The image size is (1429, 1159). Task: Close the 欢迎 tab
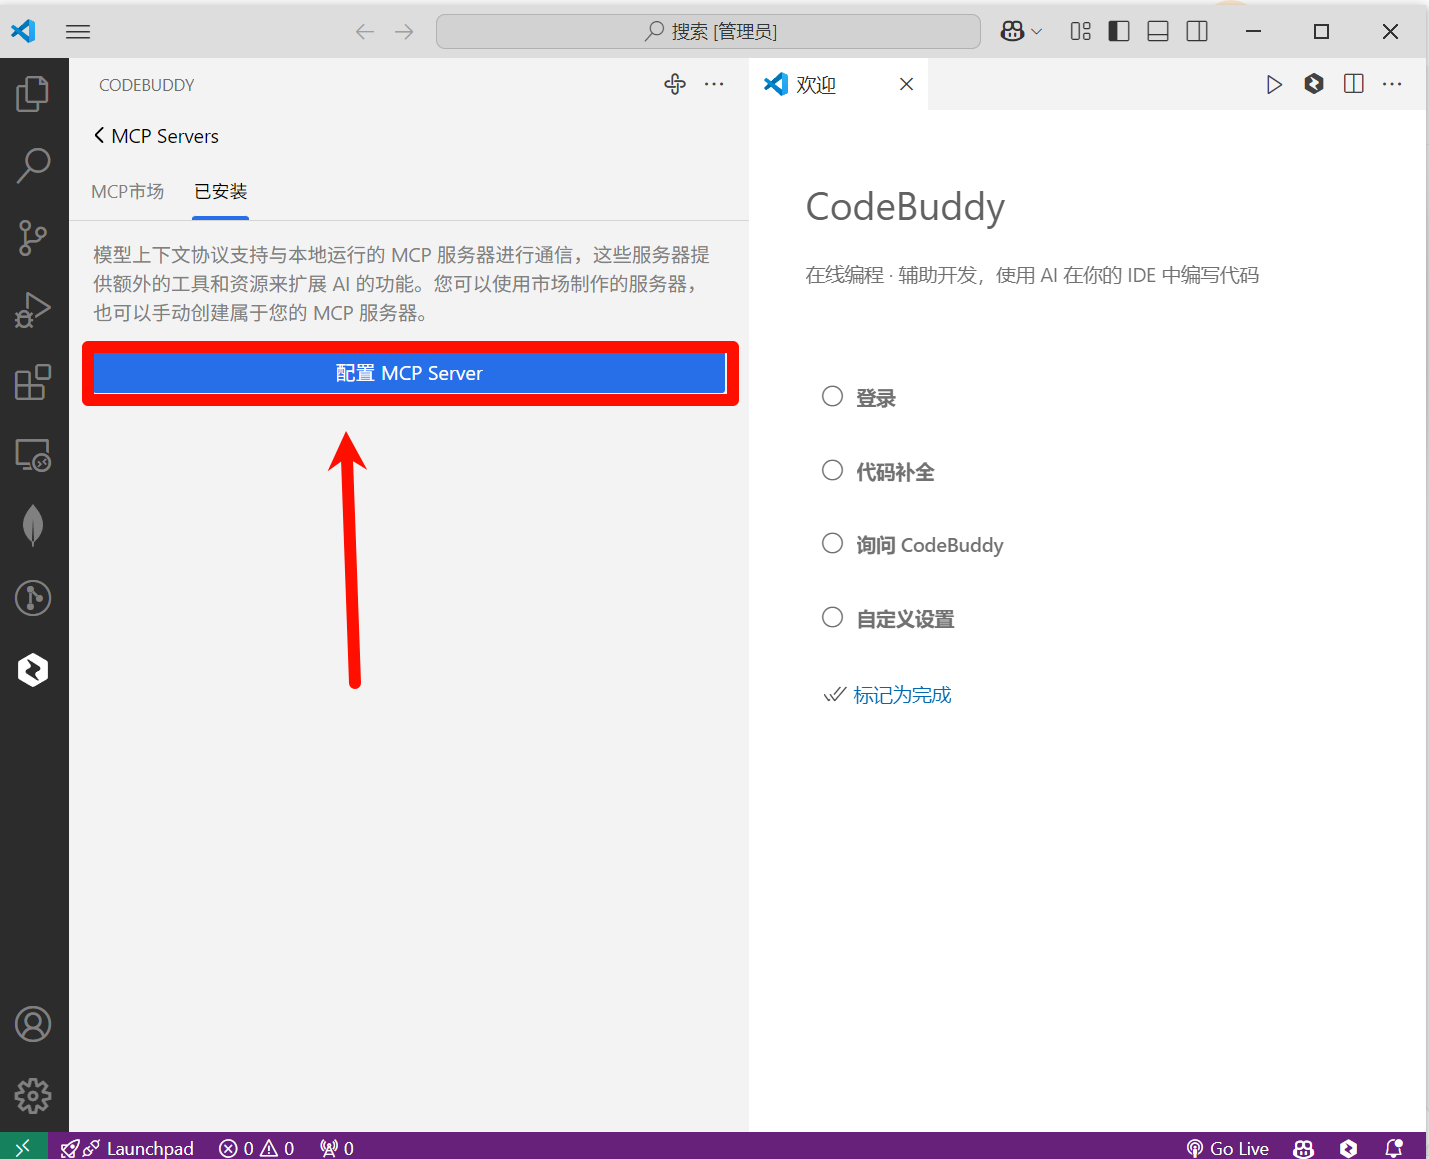tap(906, 85)
